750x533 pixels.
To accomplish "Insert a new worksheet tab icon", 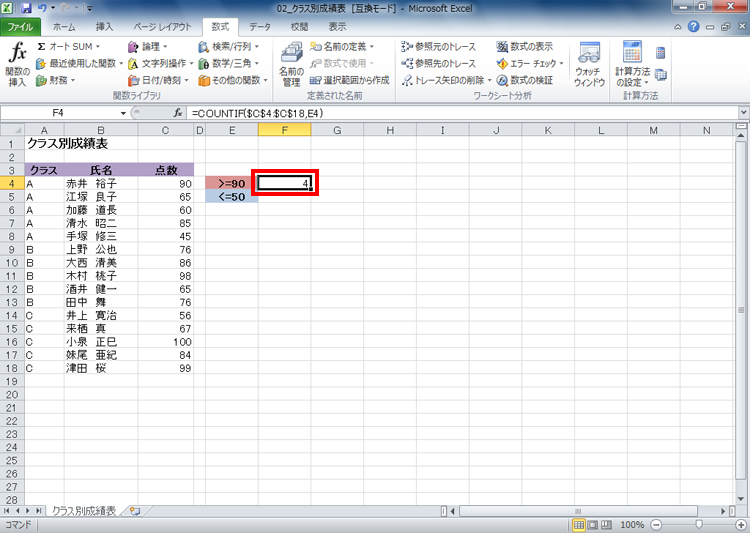I will [x=135, y=511].
